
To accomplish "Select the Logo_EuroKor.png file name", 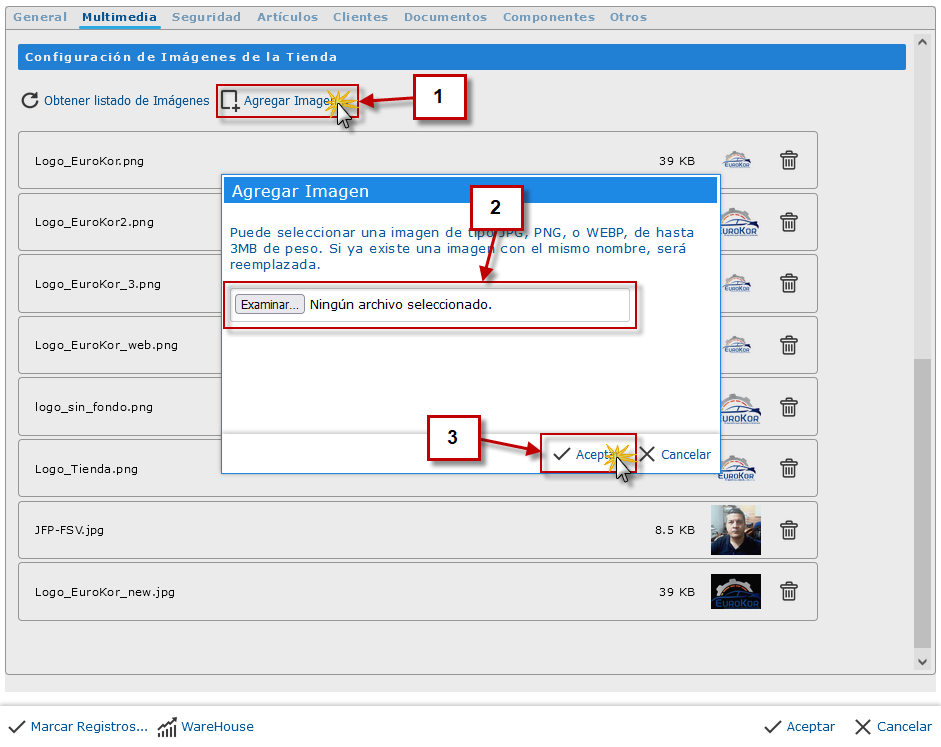I will tap(89, 161).
